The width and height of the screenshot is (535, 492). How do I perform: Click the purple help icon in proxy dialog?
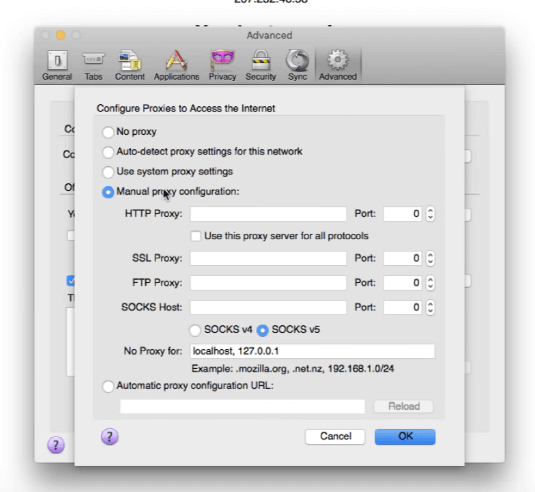point(110,437)
